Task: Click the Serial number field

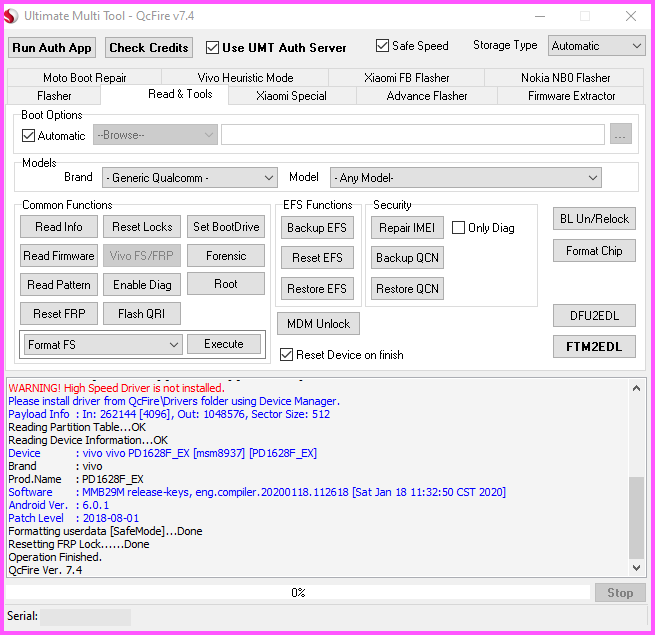Action: (x=86, y=617)
